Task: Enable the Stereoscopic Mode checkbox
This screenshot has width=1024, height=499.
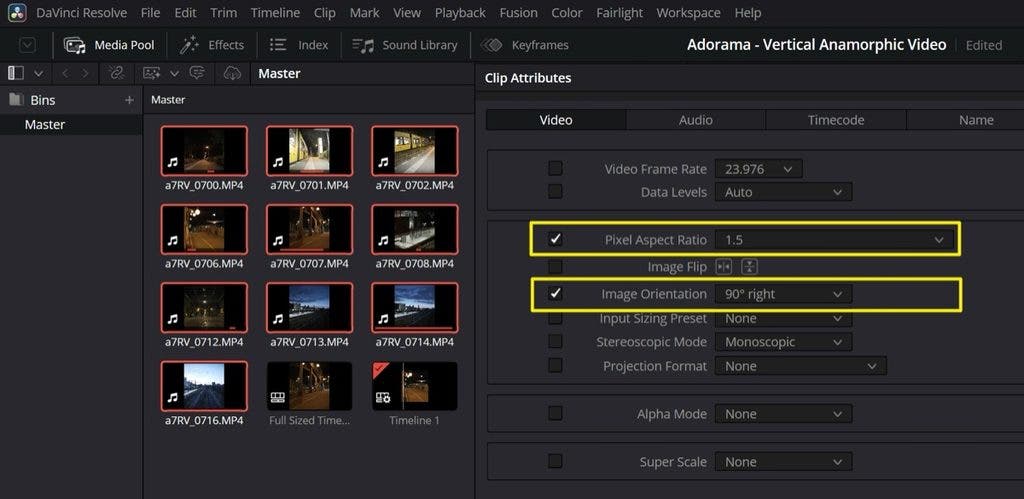Action: (x=555, y=342)
